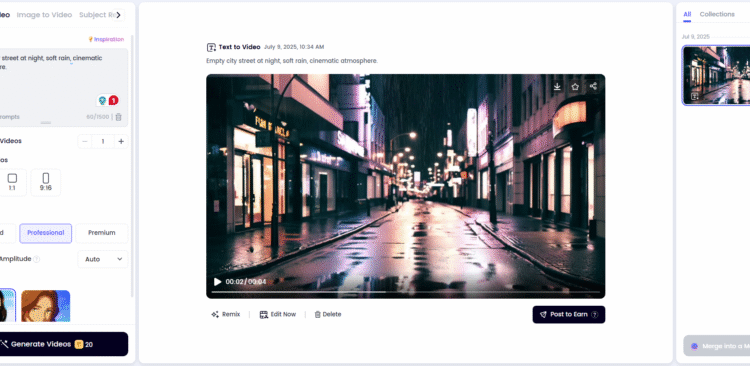This screenshot has height=366, width=750.
Task: Switch to Image to Video tab
Action: pos(44,15)
